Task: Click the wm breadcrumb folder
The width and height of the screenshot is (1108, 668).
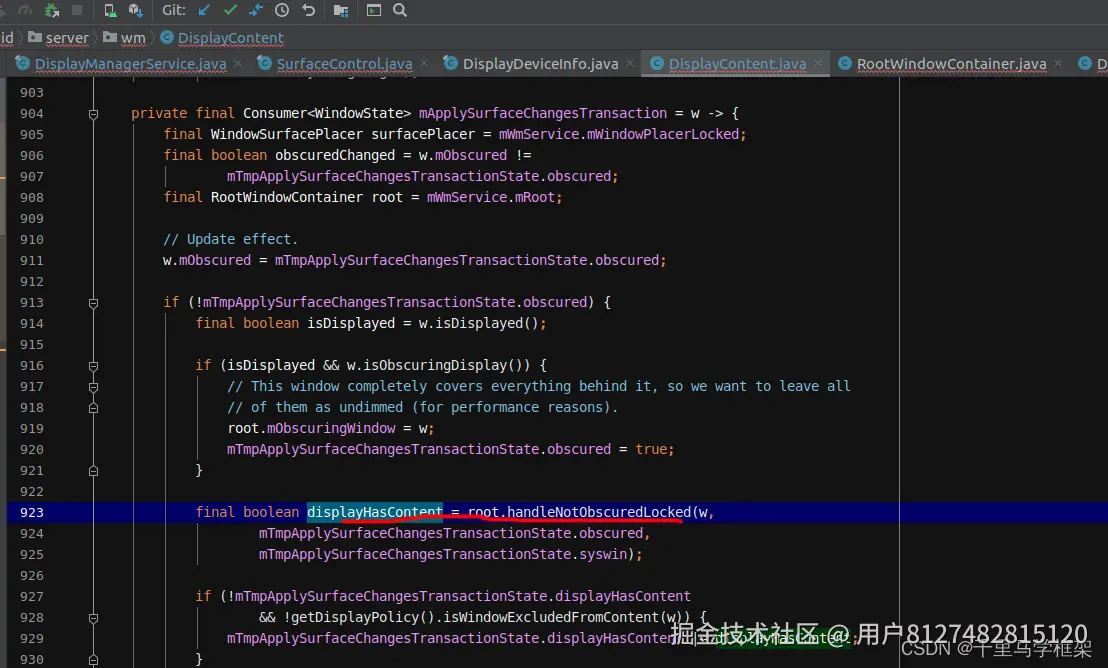Action: point(124,37)
